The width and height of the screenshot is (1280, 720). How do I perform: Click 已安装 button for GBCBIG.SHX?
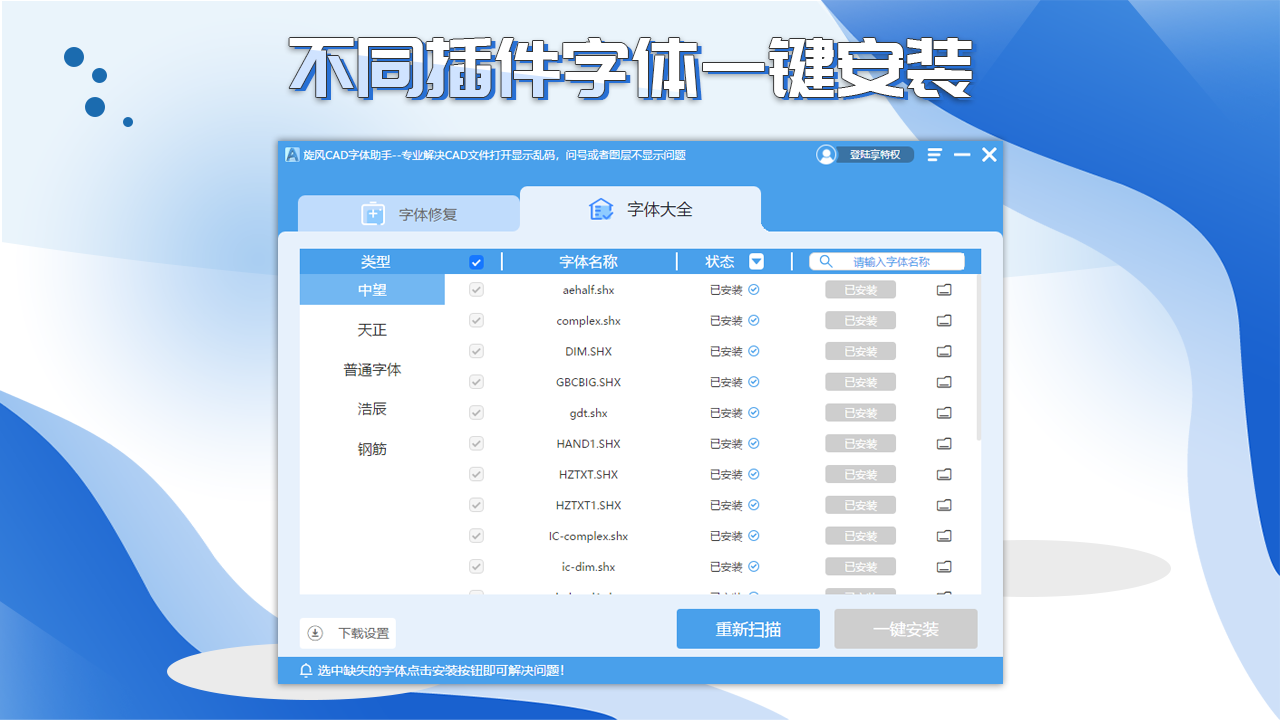tap(860, 382)
